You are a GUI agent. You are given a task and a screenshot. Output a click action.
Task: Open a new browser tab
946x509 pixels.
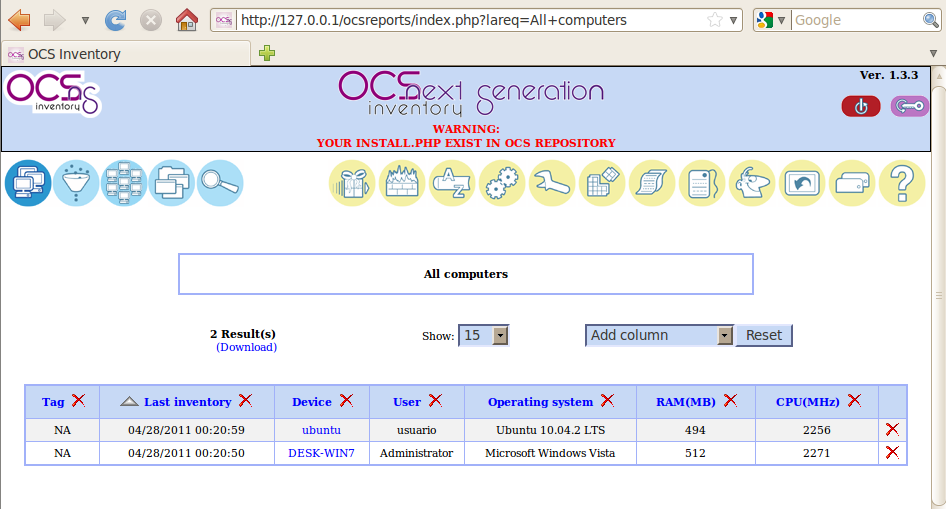(267, 53)
